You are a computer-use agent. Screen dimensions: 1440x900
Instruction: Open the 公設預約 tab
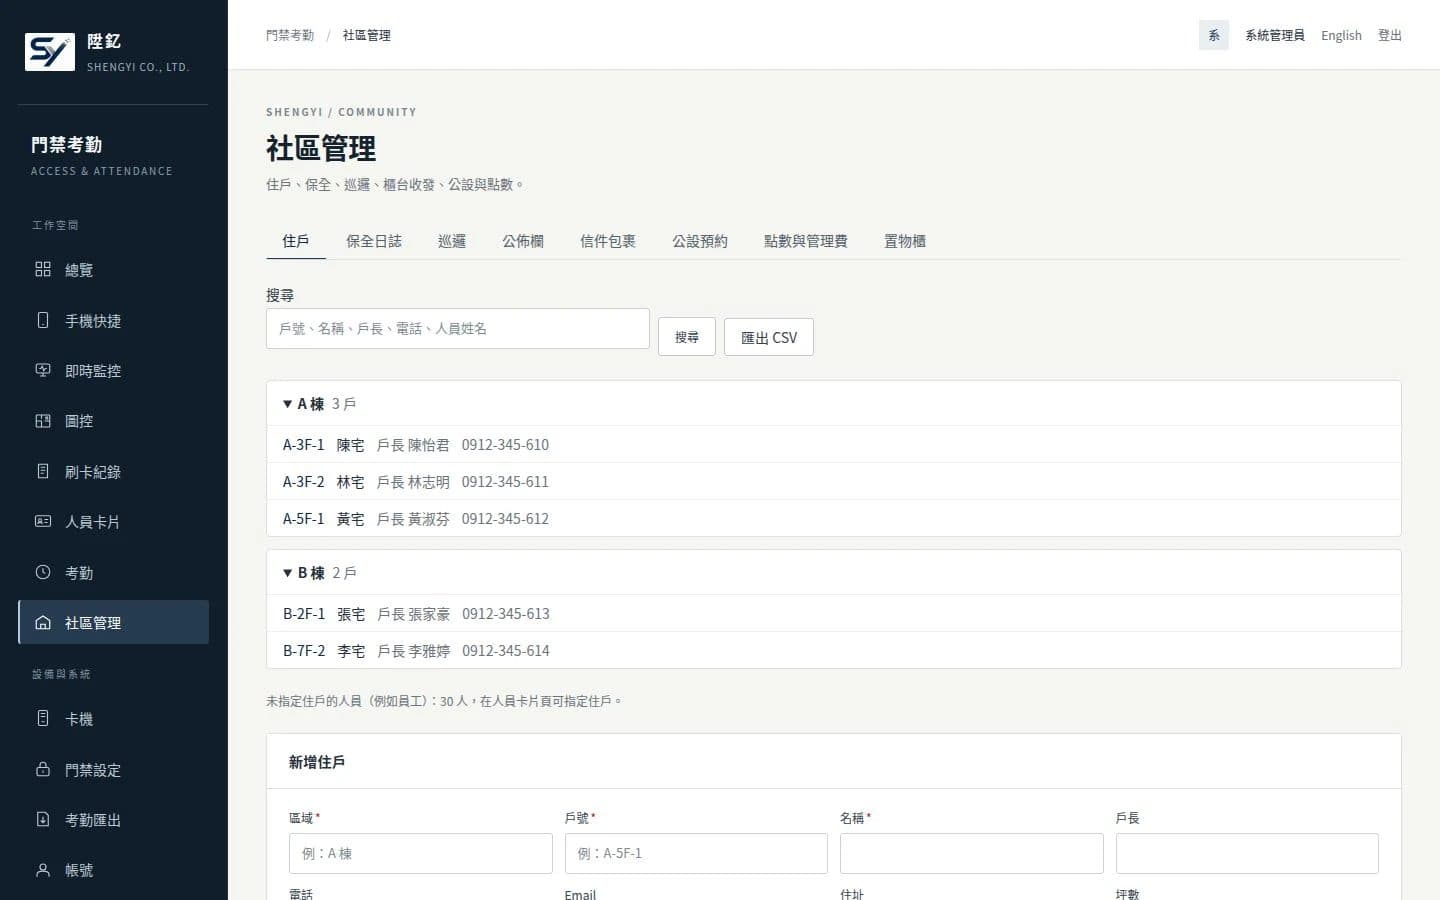[700, 241]
